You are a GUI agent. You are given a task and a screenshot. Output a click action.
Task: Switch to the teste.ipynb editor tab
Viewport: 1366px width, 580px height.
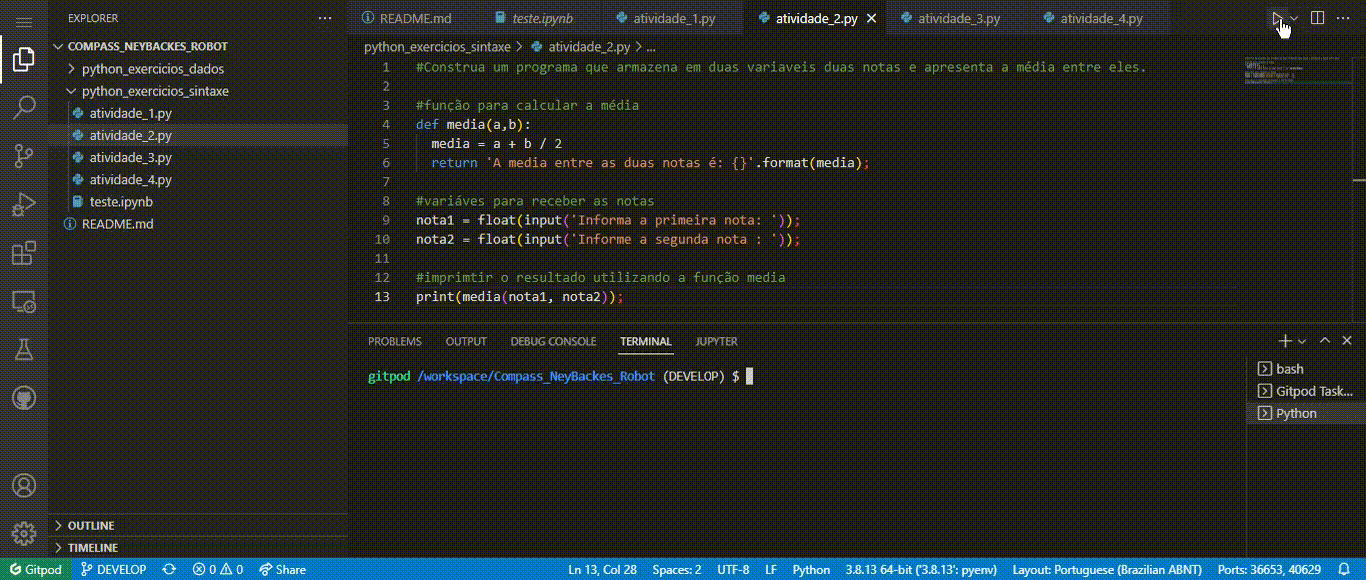coord(542,18)
